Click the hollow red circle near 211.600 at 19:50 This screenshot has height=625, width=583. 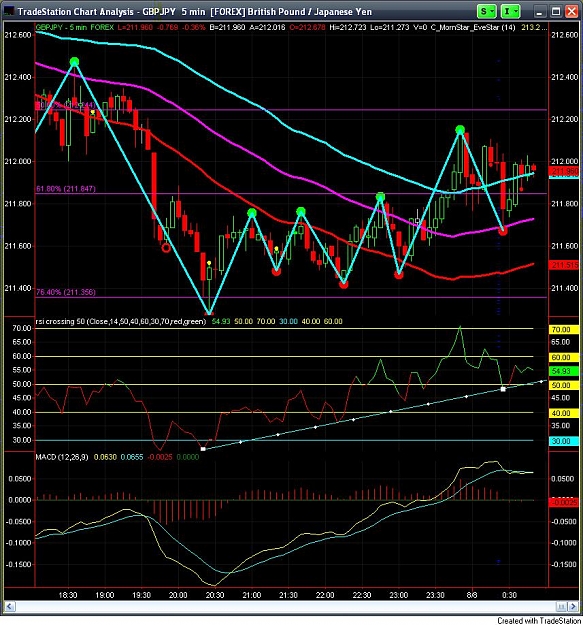[166, 248]
